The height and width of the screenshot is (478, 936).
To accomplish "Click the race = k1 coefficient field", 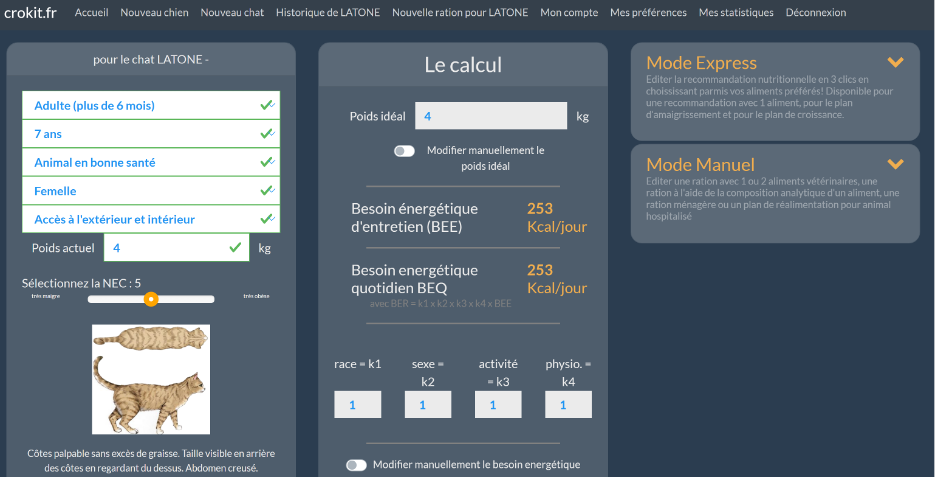I will [357, 405].
